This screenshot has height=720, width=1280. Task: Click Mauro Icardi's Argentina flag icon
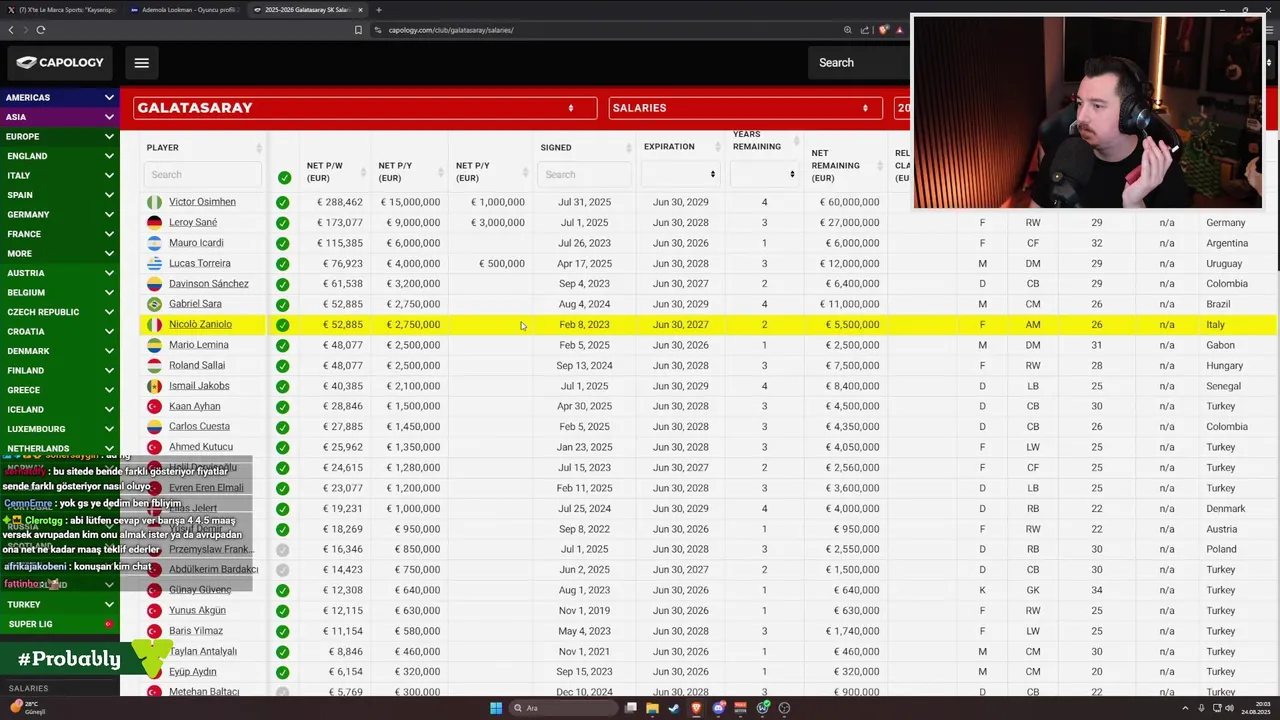(154, 243)
